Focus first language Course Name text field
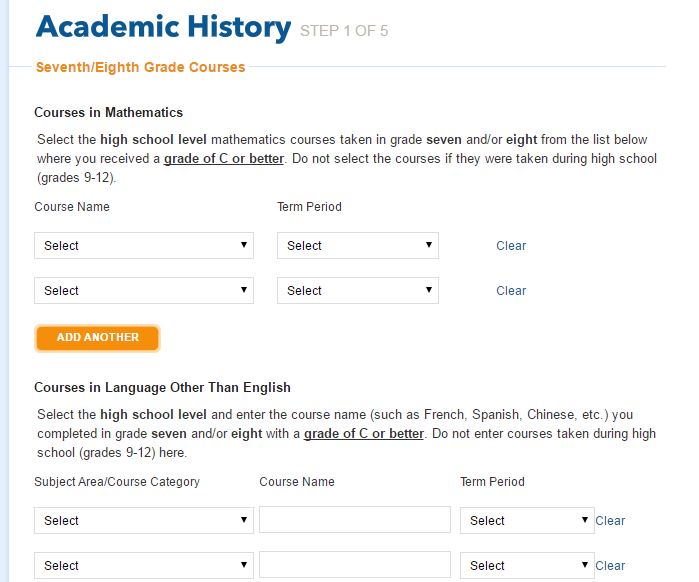Screen dimensions: 699x582 (x=355, y=520)
